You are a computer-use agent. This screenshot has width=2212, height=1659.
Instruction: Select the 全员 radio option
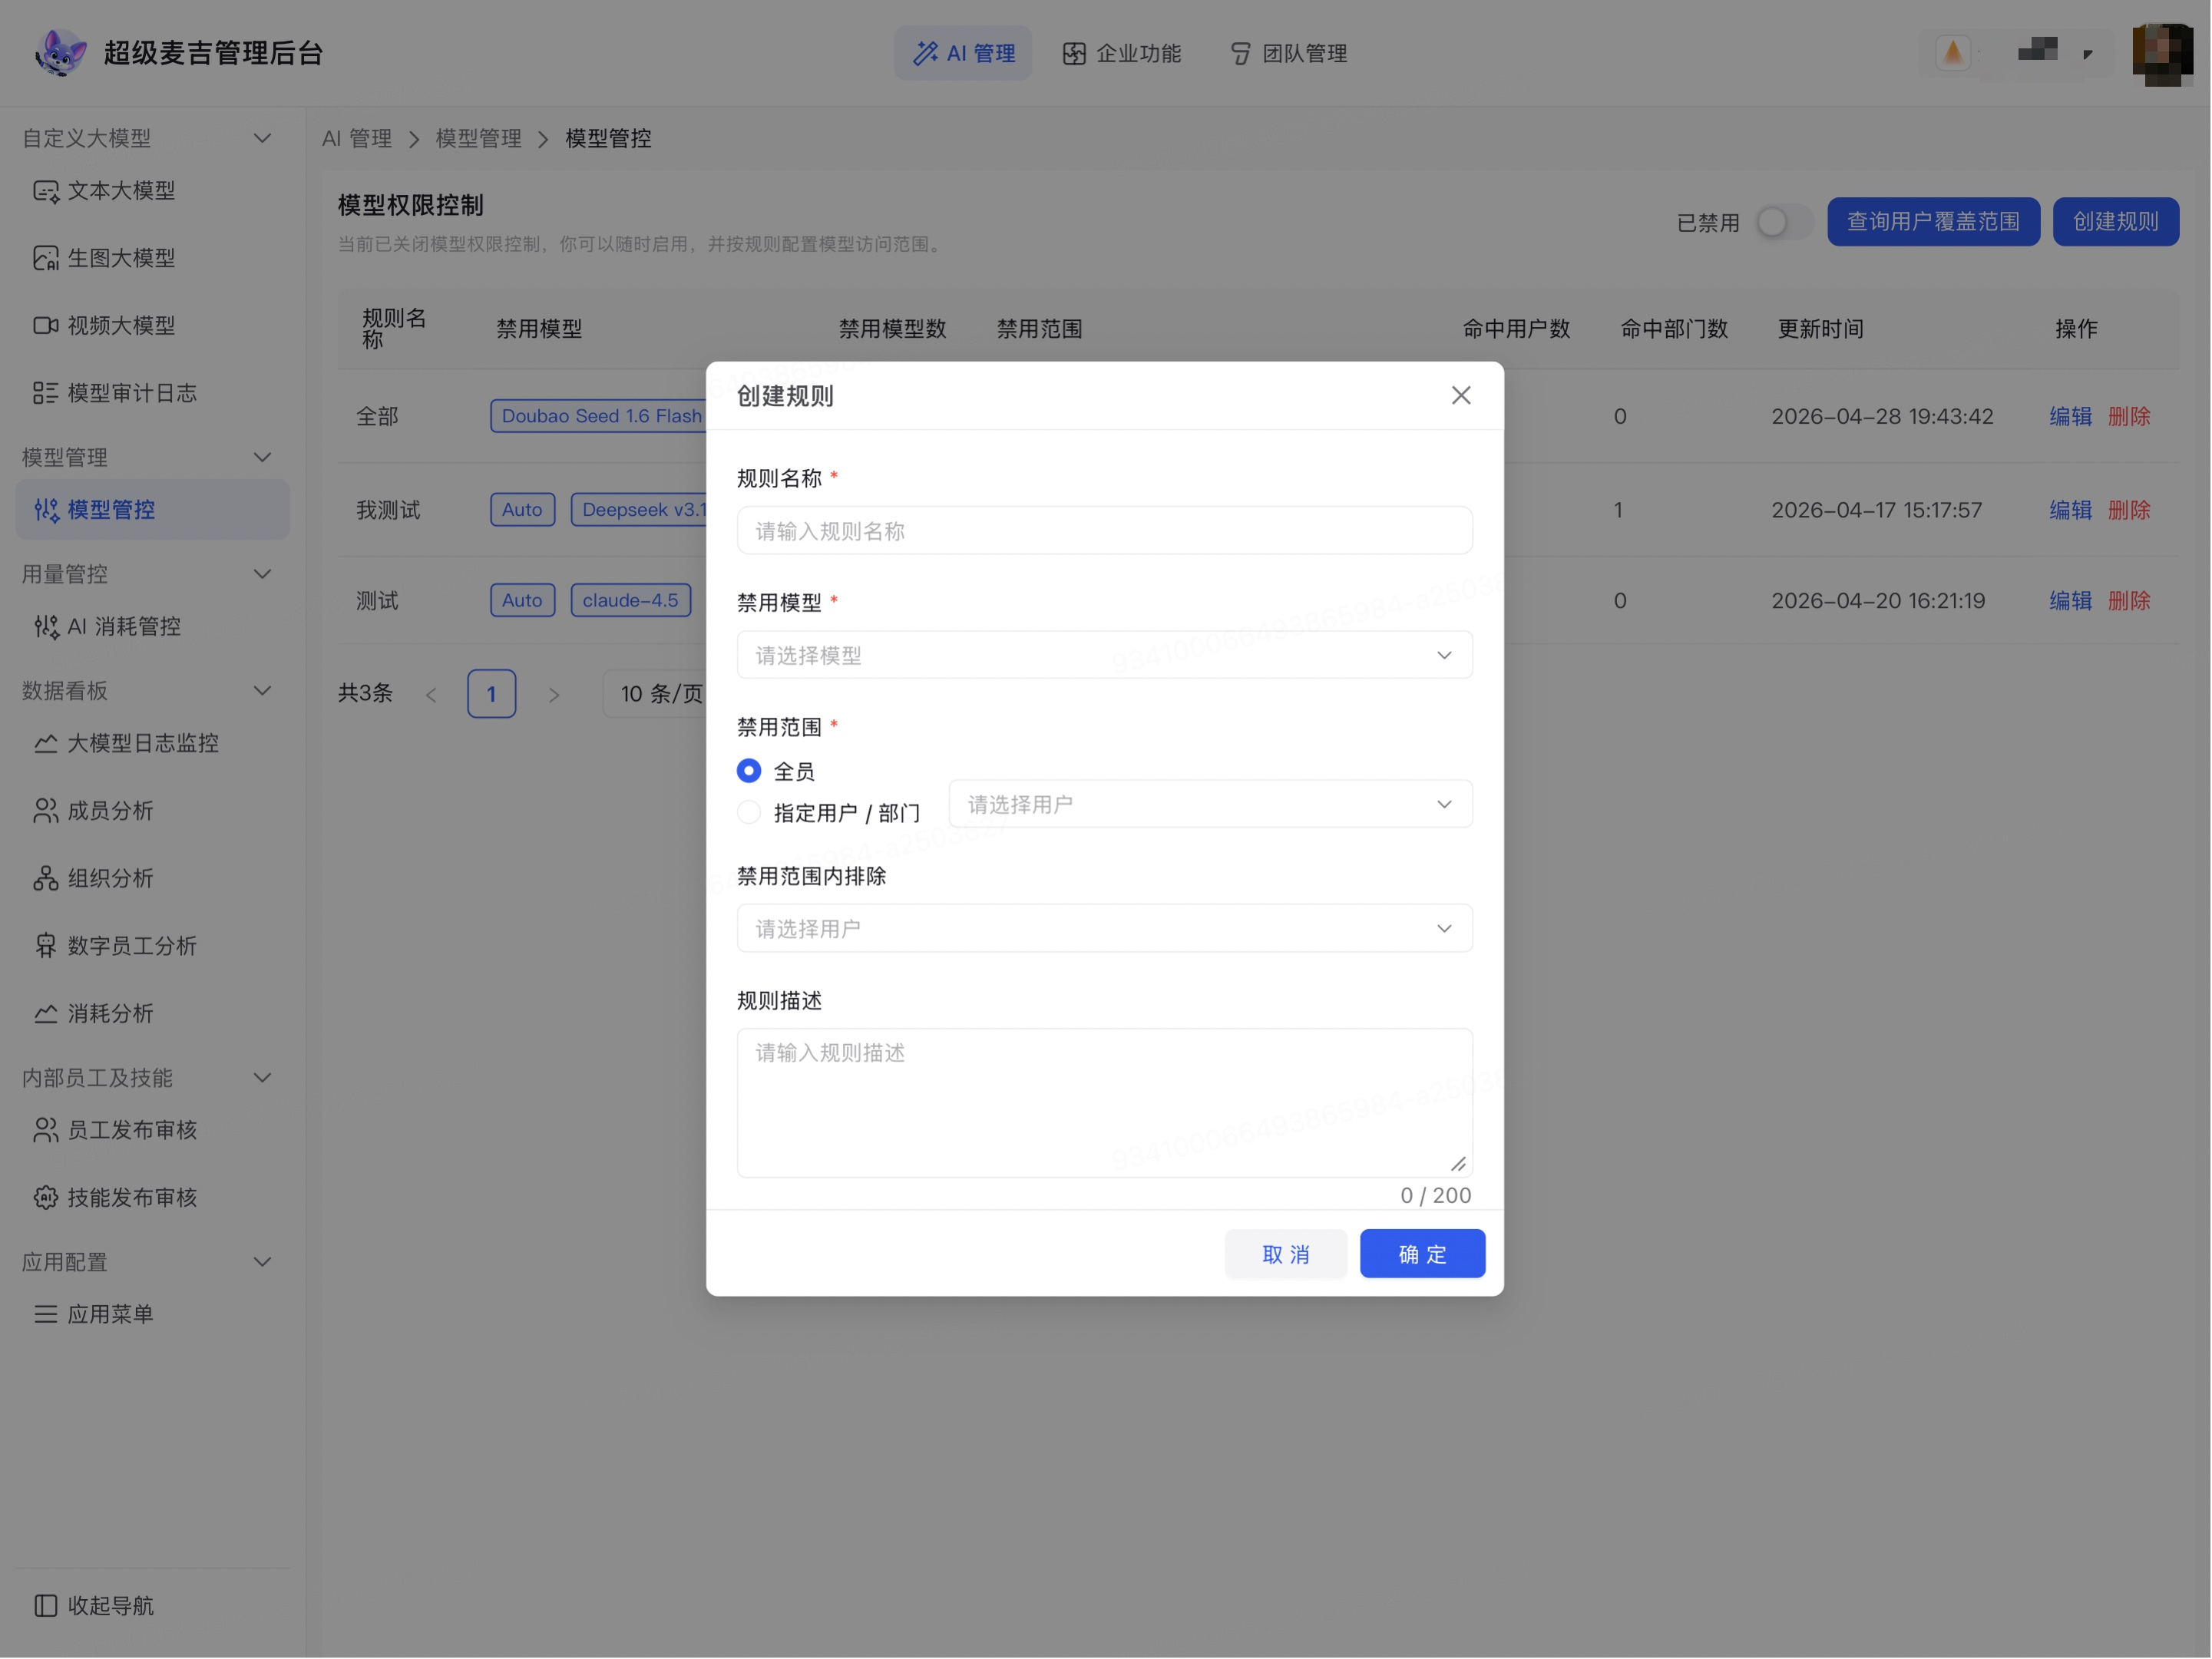point(749,771)
